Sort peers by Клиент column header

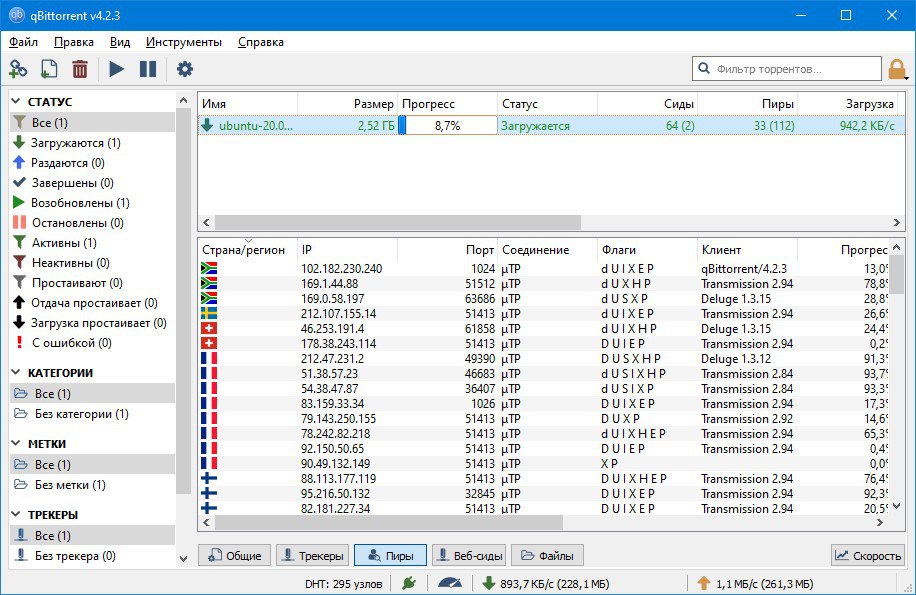click(x=747, y=249)
